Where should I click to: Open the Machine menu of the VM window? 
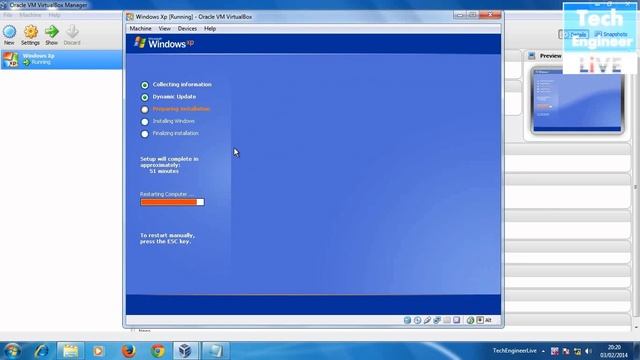[140, 29]
